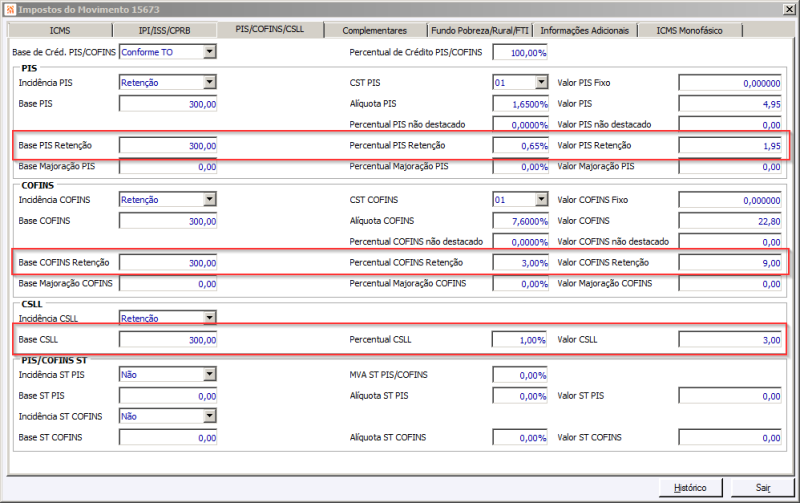This screenshot has width=800, height=503.
Task: Open the ICMS Monofásico tab
Action: click(x=689, y=31)
